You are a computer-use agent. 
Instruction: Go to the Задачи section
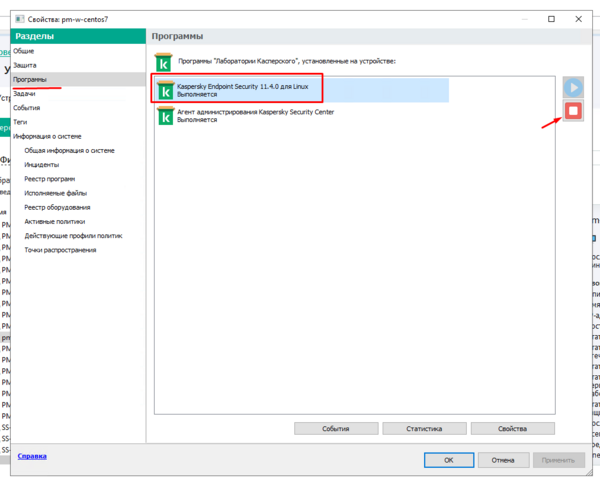tap(24, 93)
